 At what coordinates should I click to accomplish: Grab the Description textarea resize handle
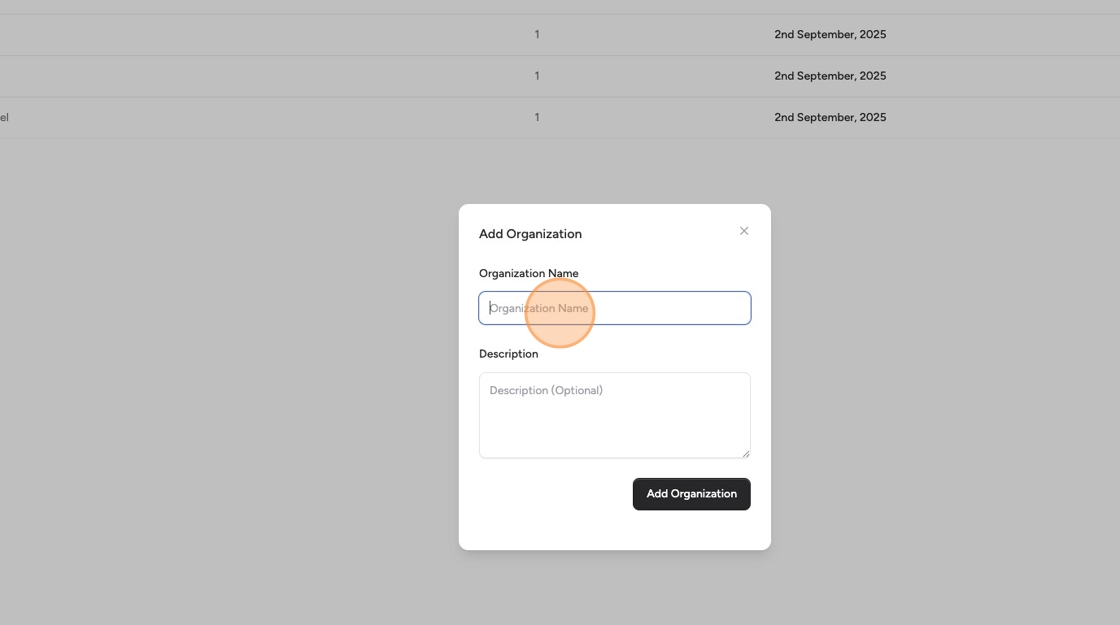click(745, 453)
